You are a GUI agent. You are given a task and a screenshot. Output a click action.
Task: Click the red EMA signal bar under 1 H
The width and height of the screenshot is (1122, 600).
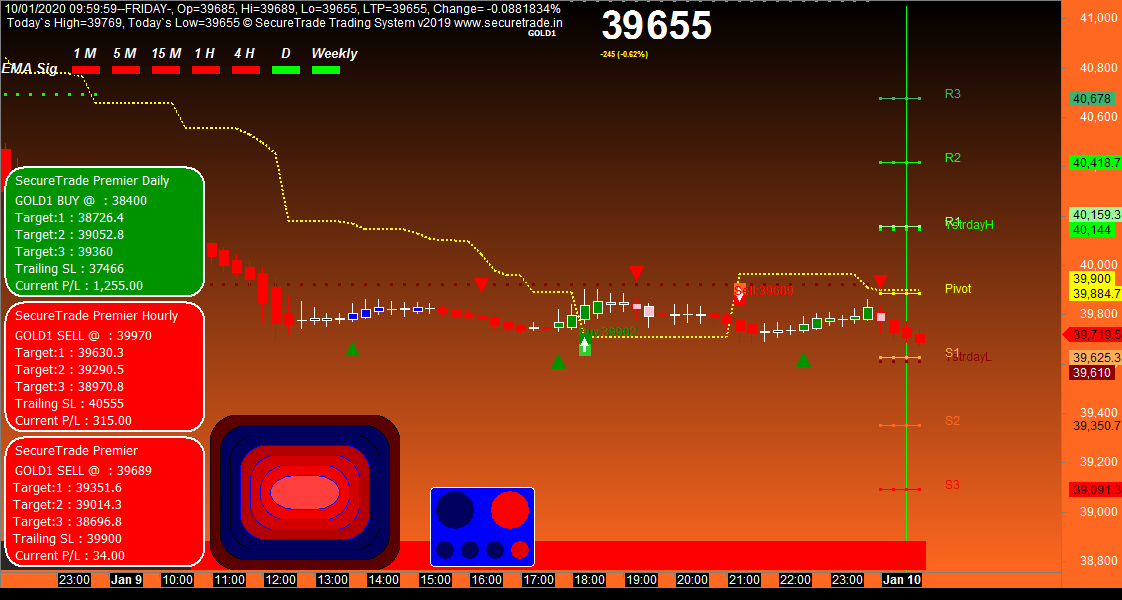tap(206, 69)
